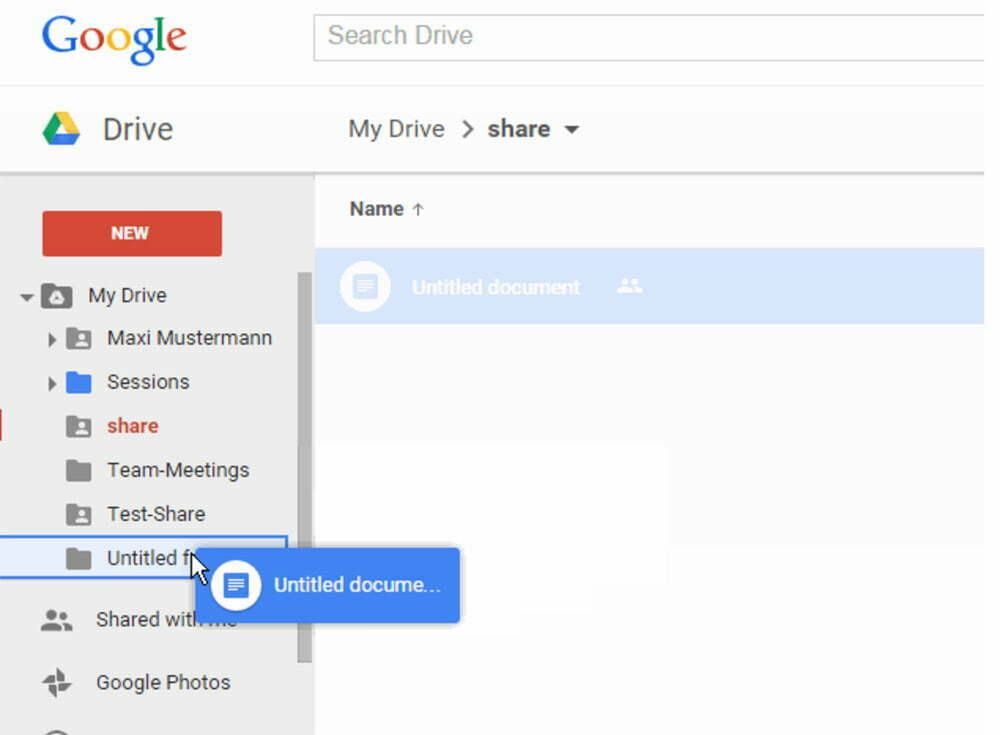Collapse the My Drive tree node
The height and width of the screenshot is (735, 1000).
(x=26, y=297)
